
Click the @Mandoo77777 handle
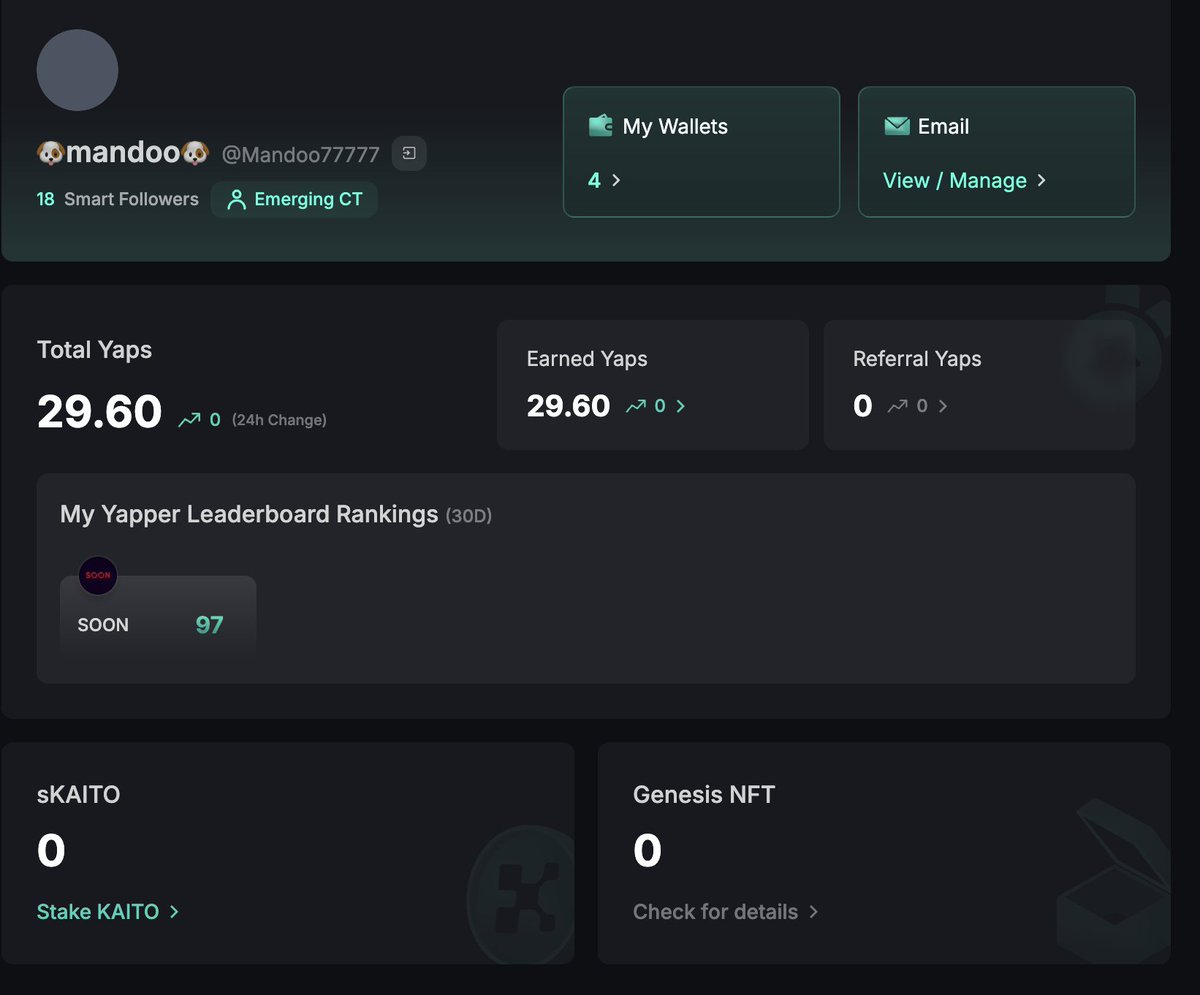click(x=300, y=154)
